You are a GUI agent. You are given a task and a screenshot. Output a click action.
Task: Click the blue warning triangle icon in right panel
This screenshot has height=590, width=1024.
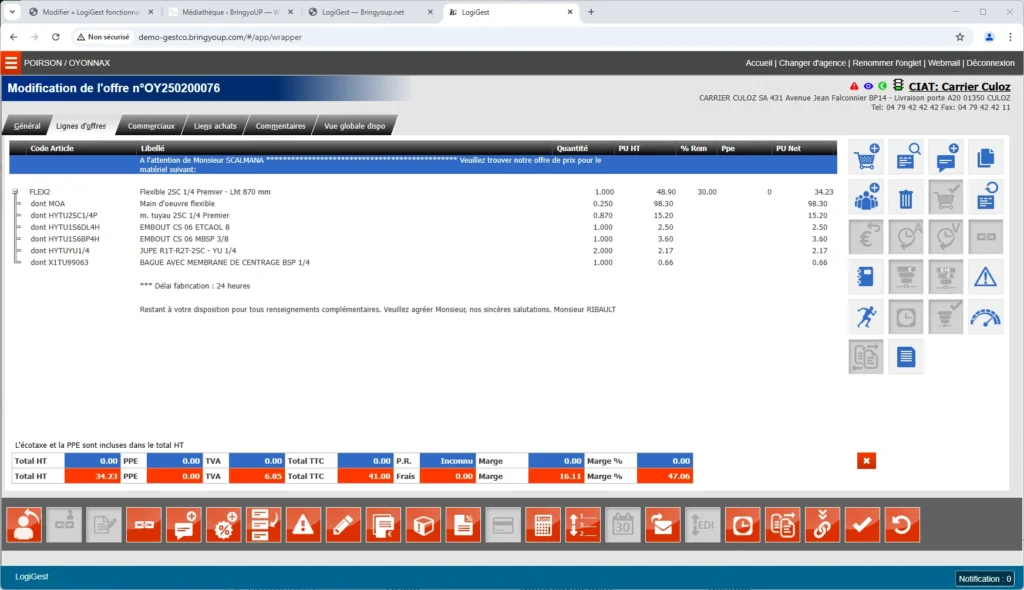click(985, 277)
